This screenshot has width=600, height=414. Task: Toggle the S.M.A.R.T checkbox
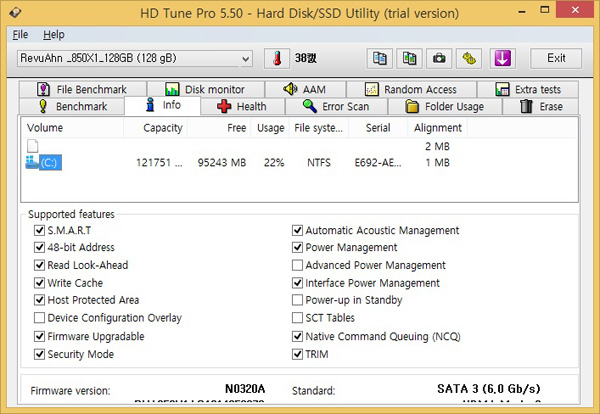pos(39,230)
